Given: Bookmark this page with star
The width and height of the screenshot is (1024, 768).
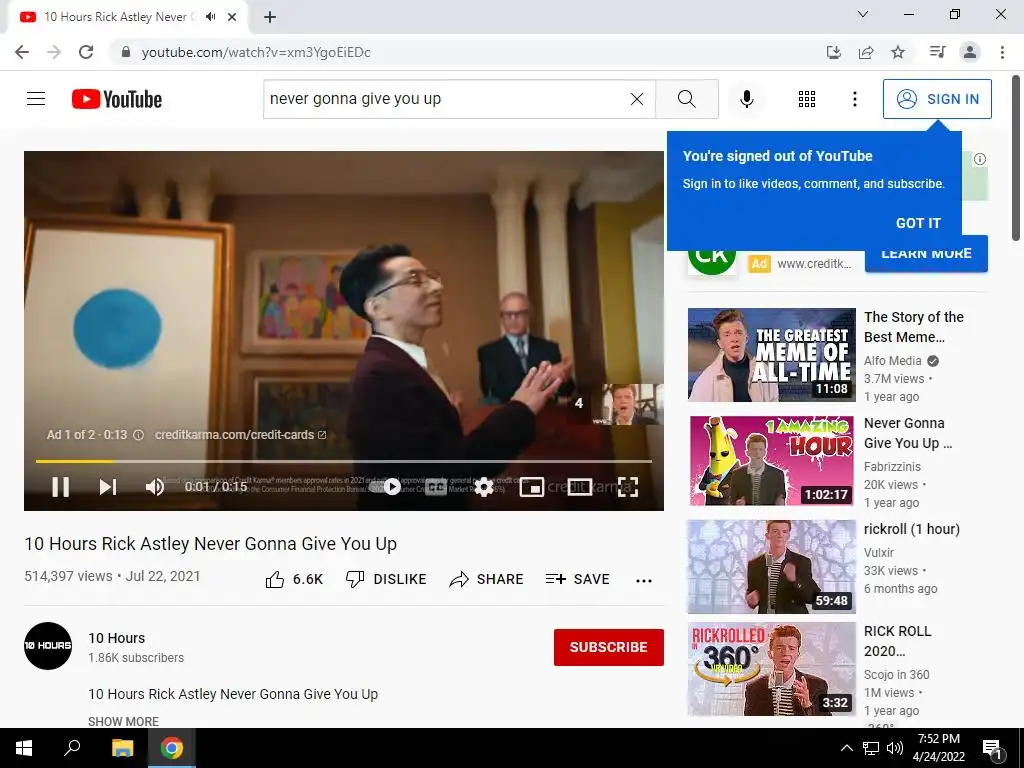Looking at the screenshot, I should tap(898, 52).
